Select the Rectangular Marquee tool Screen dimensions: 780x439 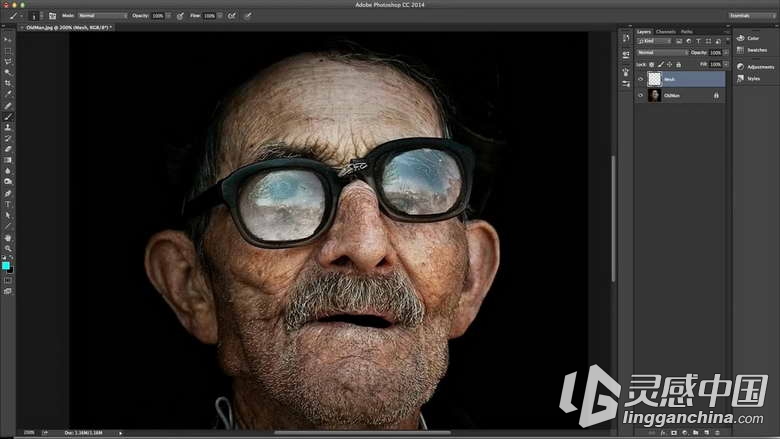pos(7,51)
